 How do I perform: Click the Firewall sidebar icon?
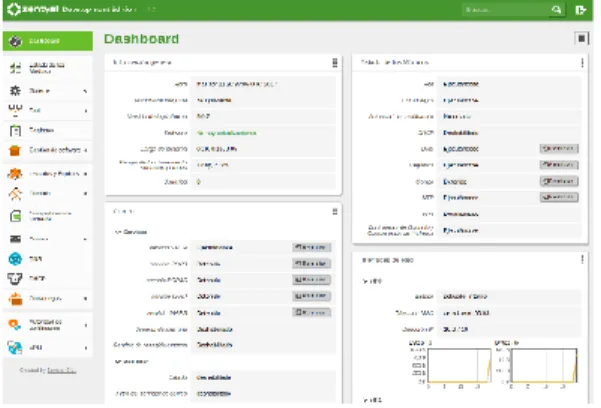(15, 298)
